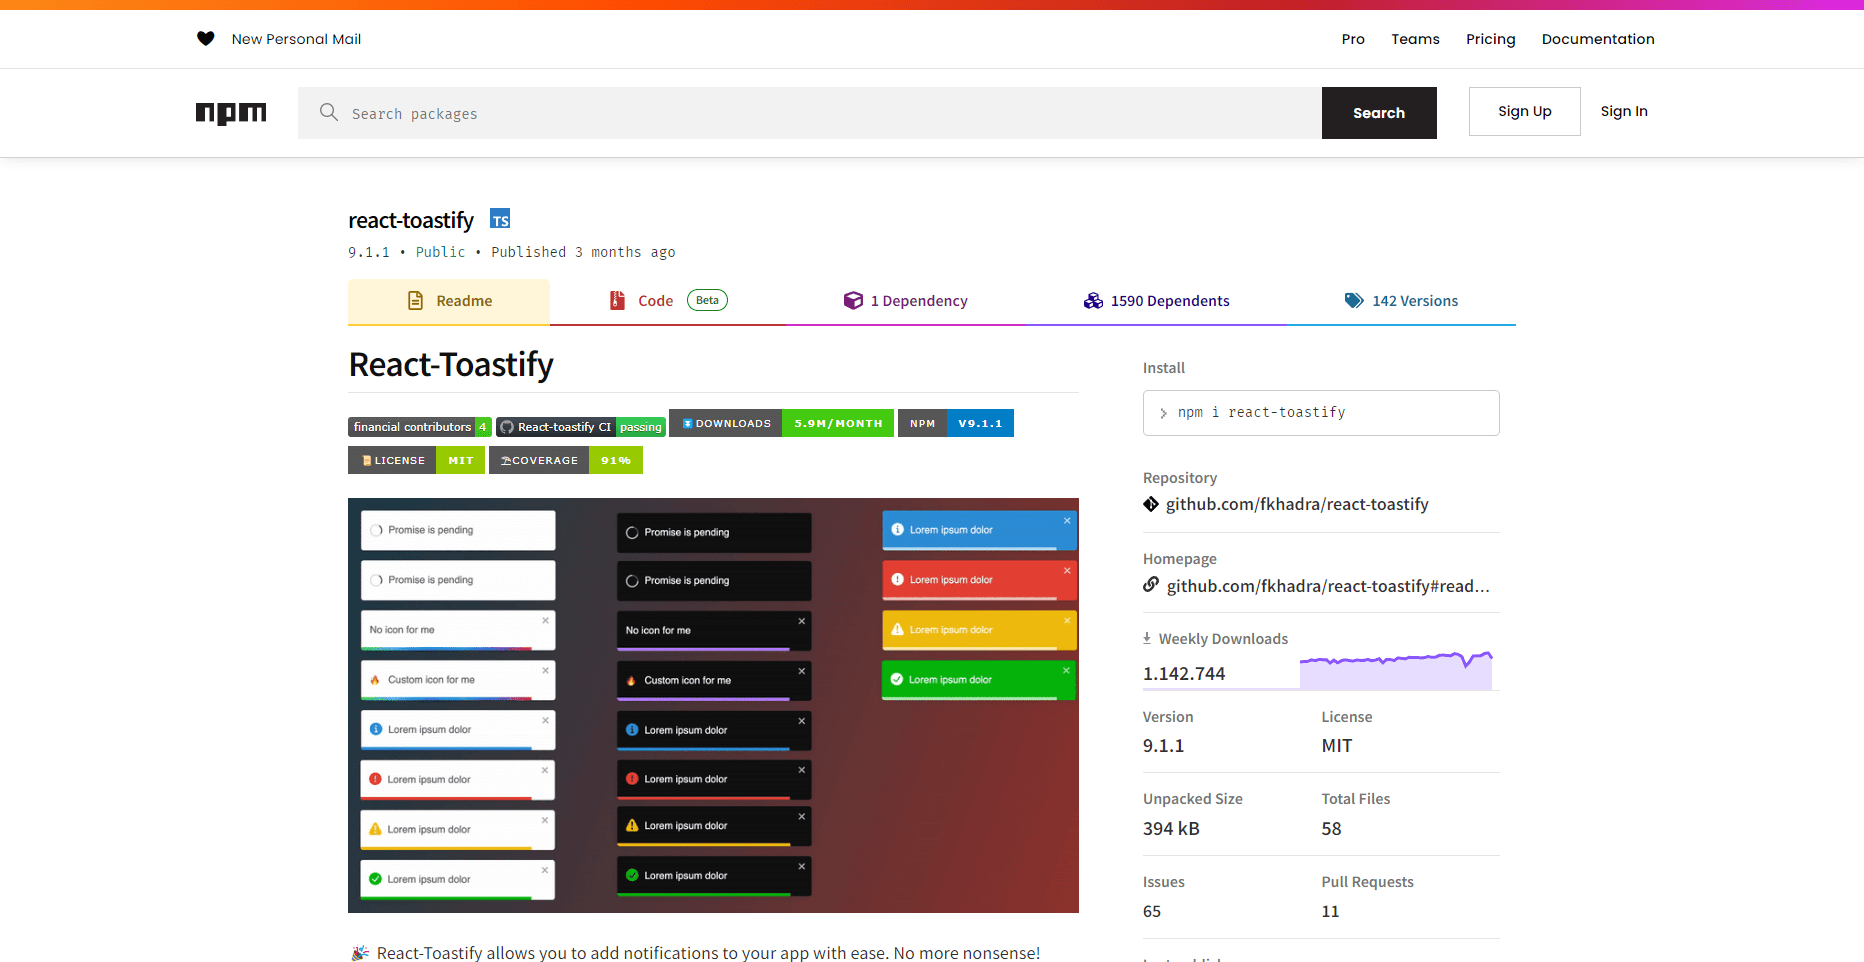Click the Sign In link
1864x962 pixels.
1624,111
